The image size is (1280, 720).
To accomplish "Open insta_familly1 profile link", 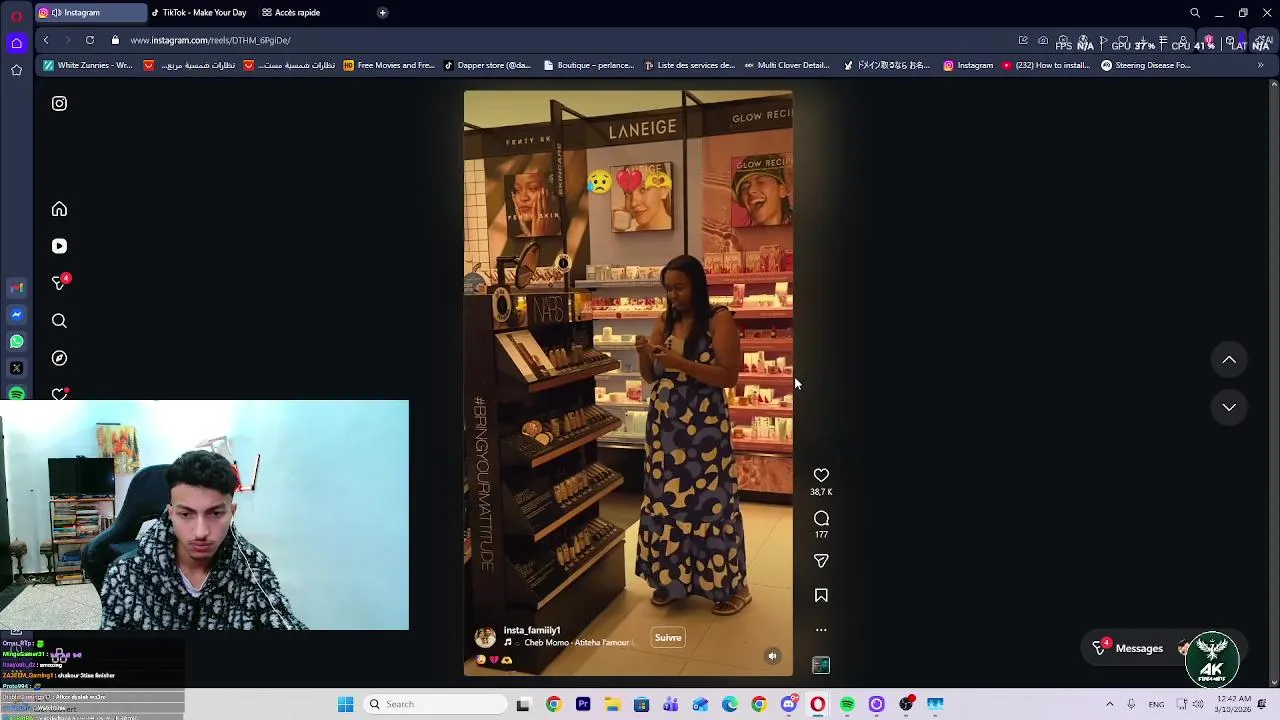I will (x=532, y=631).
